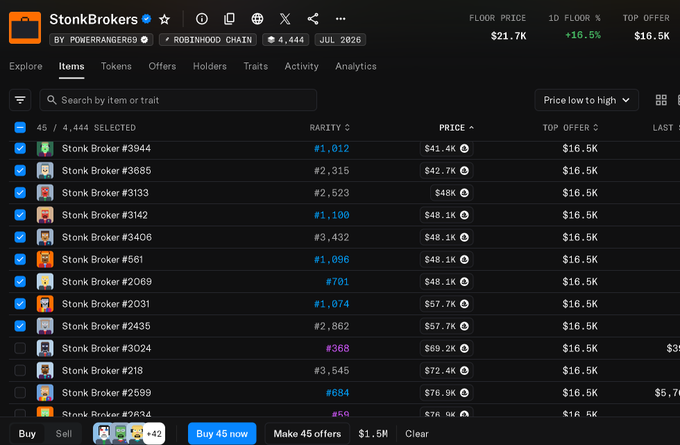Sort by the PRICE column header
The height and width of the screenshot is (445, 680).
(456, 128)
